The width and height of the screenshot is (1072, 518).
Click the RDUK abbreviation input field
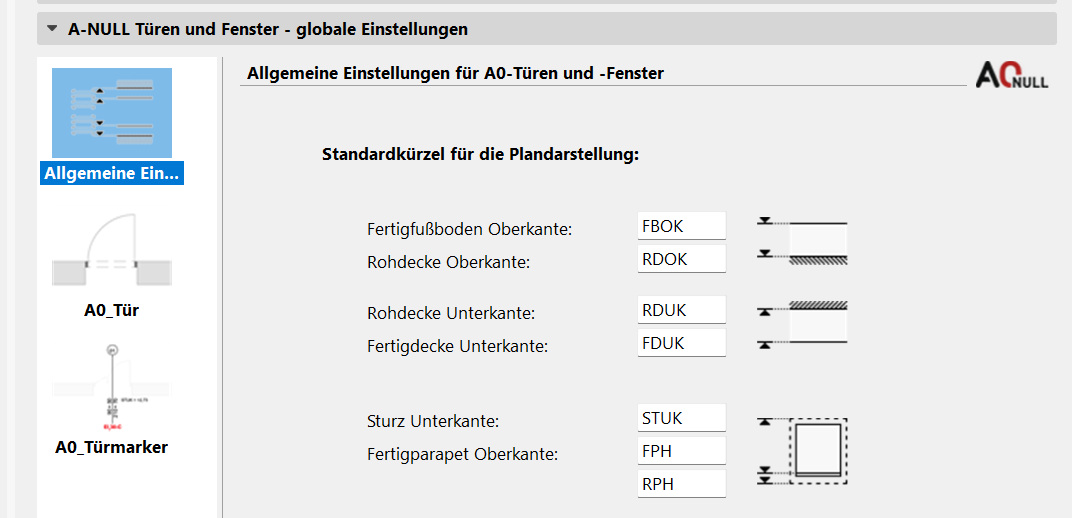682,310
